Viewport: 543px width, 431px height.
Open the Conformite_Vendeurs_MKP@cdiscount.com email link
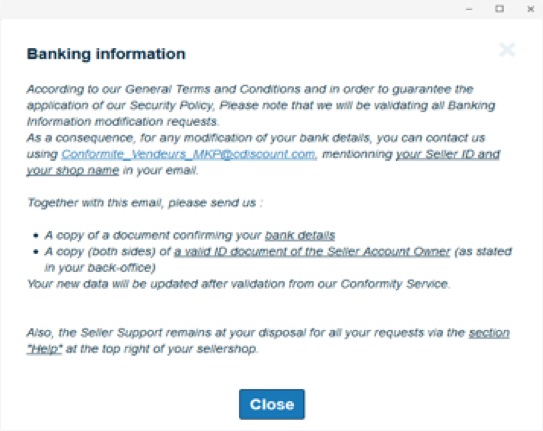[188, 154]
